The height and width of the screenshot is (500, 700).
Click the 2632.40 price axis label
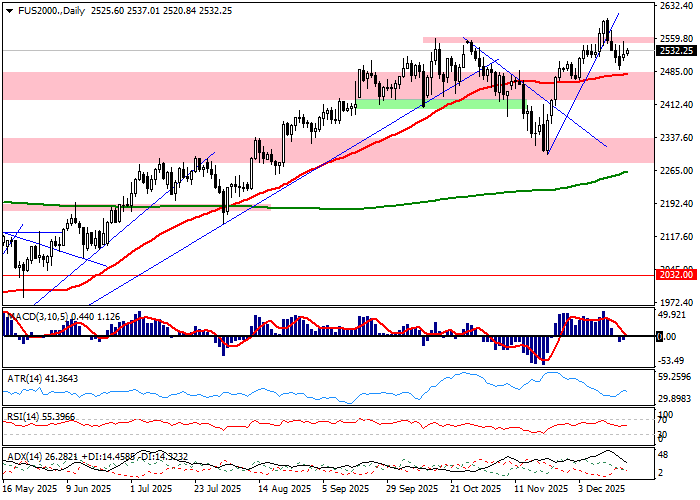(x=676, y=6)
